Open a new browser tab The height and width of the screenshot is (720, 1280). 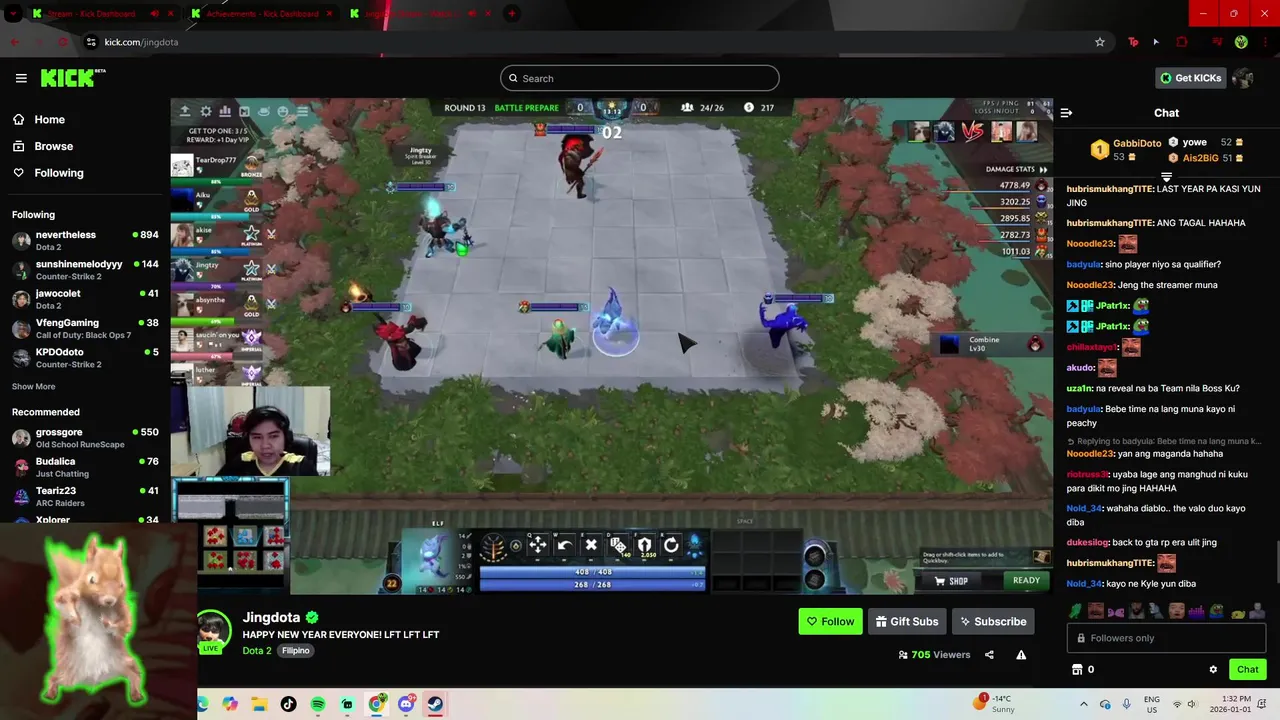[512, 14]
